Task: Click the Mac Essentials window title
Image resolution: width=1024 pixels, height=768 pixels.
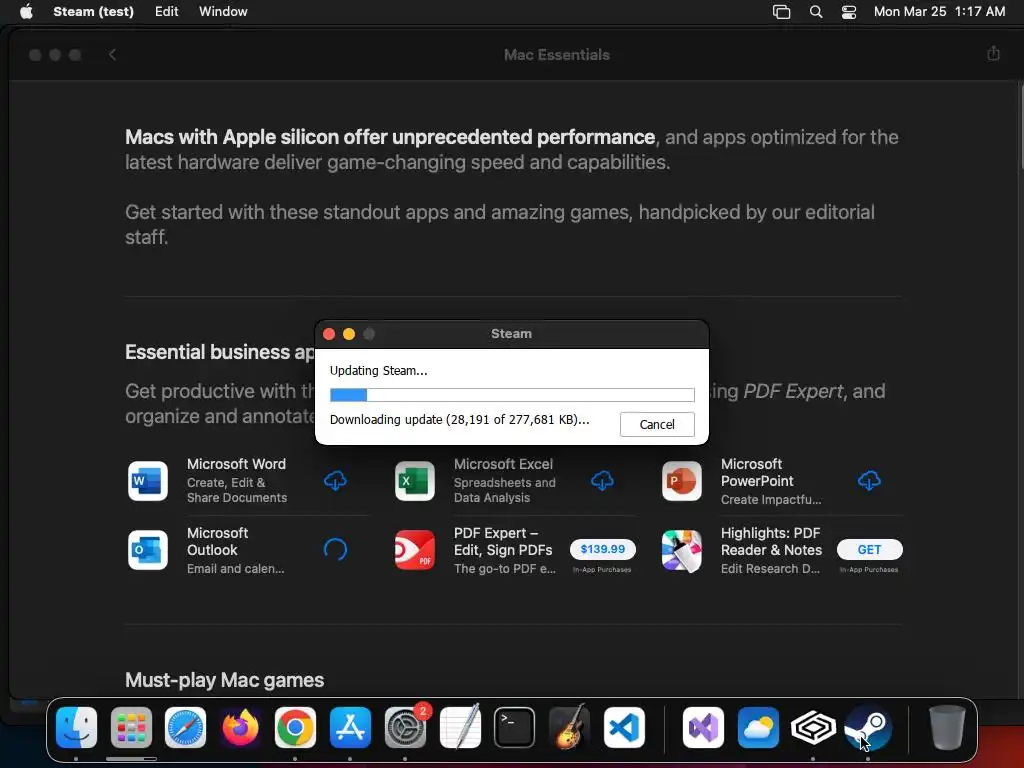Action: coord(557,55)
